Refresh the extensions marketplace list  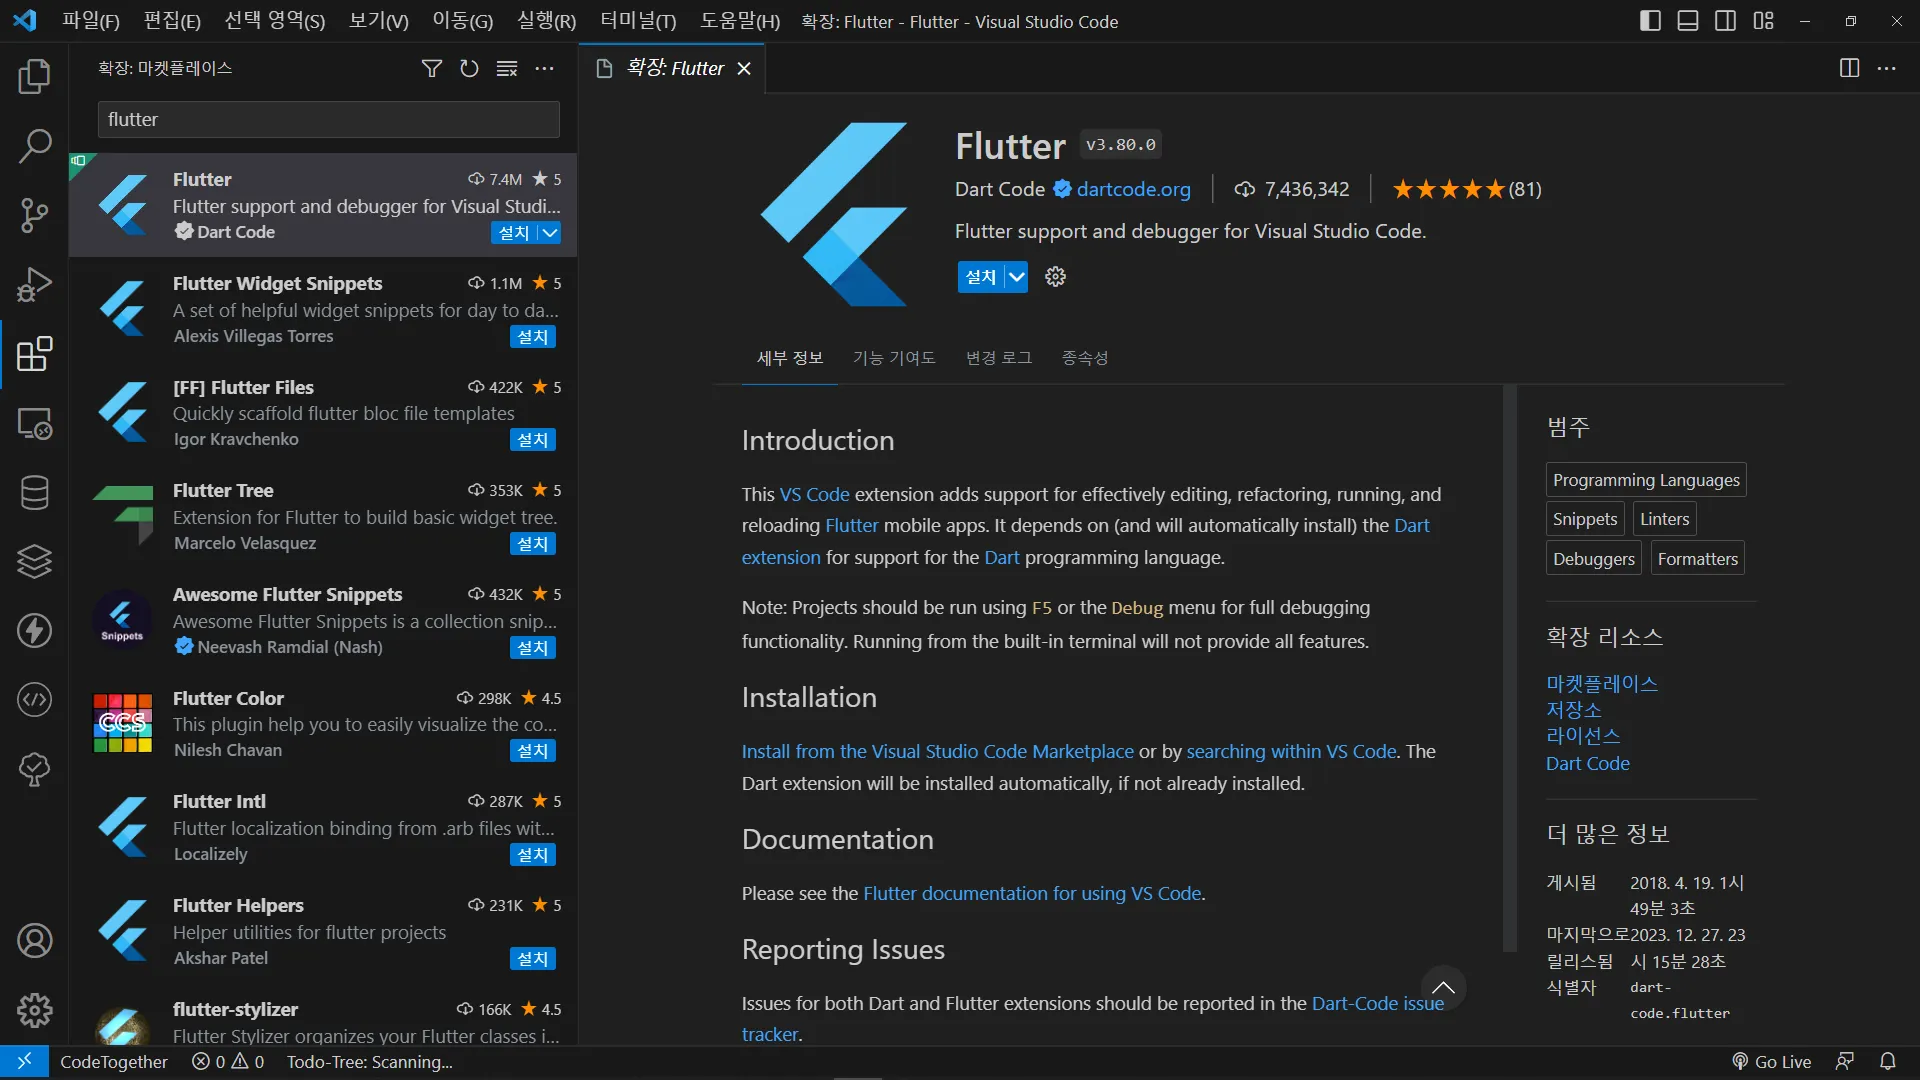point(469,68)
